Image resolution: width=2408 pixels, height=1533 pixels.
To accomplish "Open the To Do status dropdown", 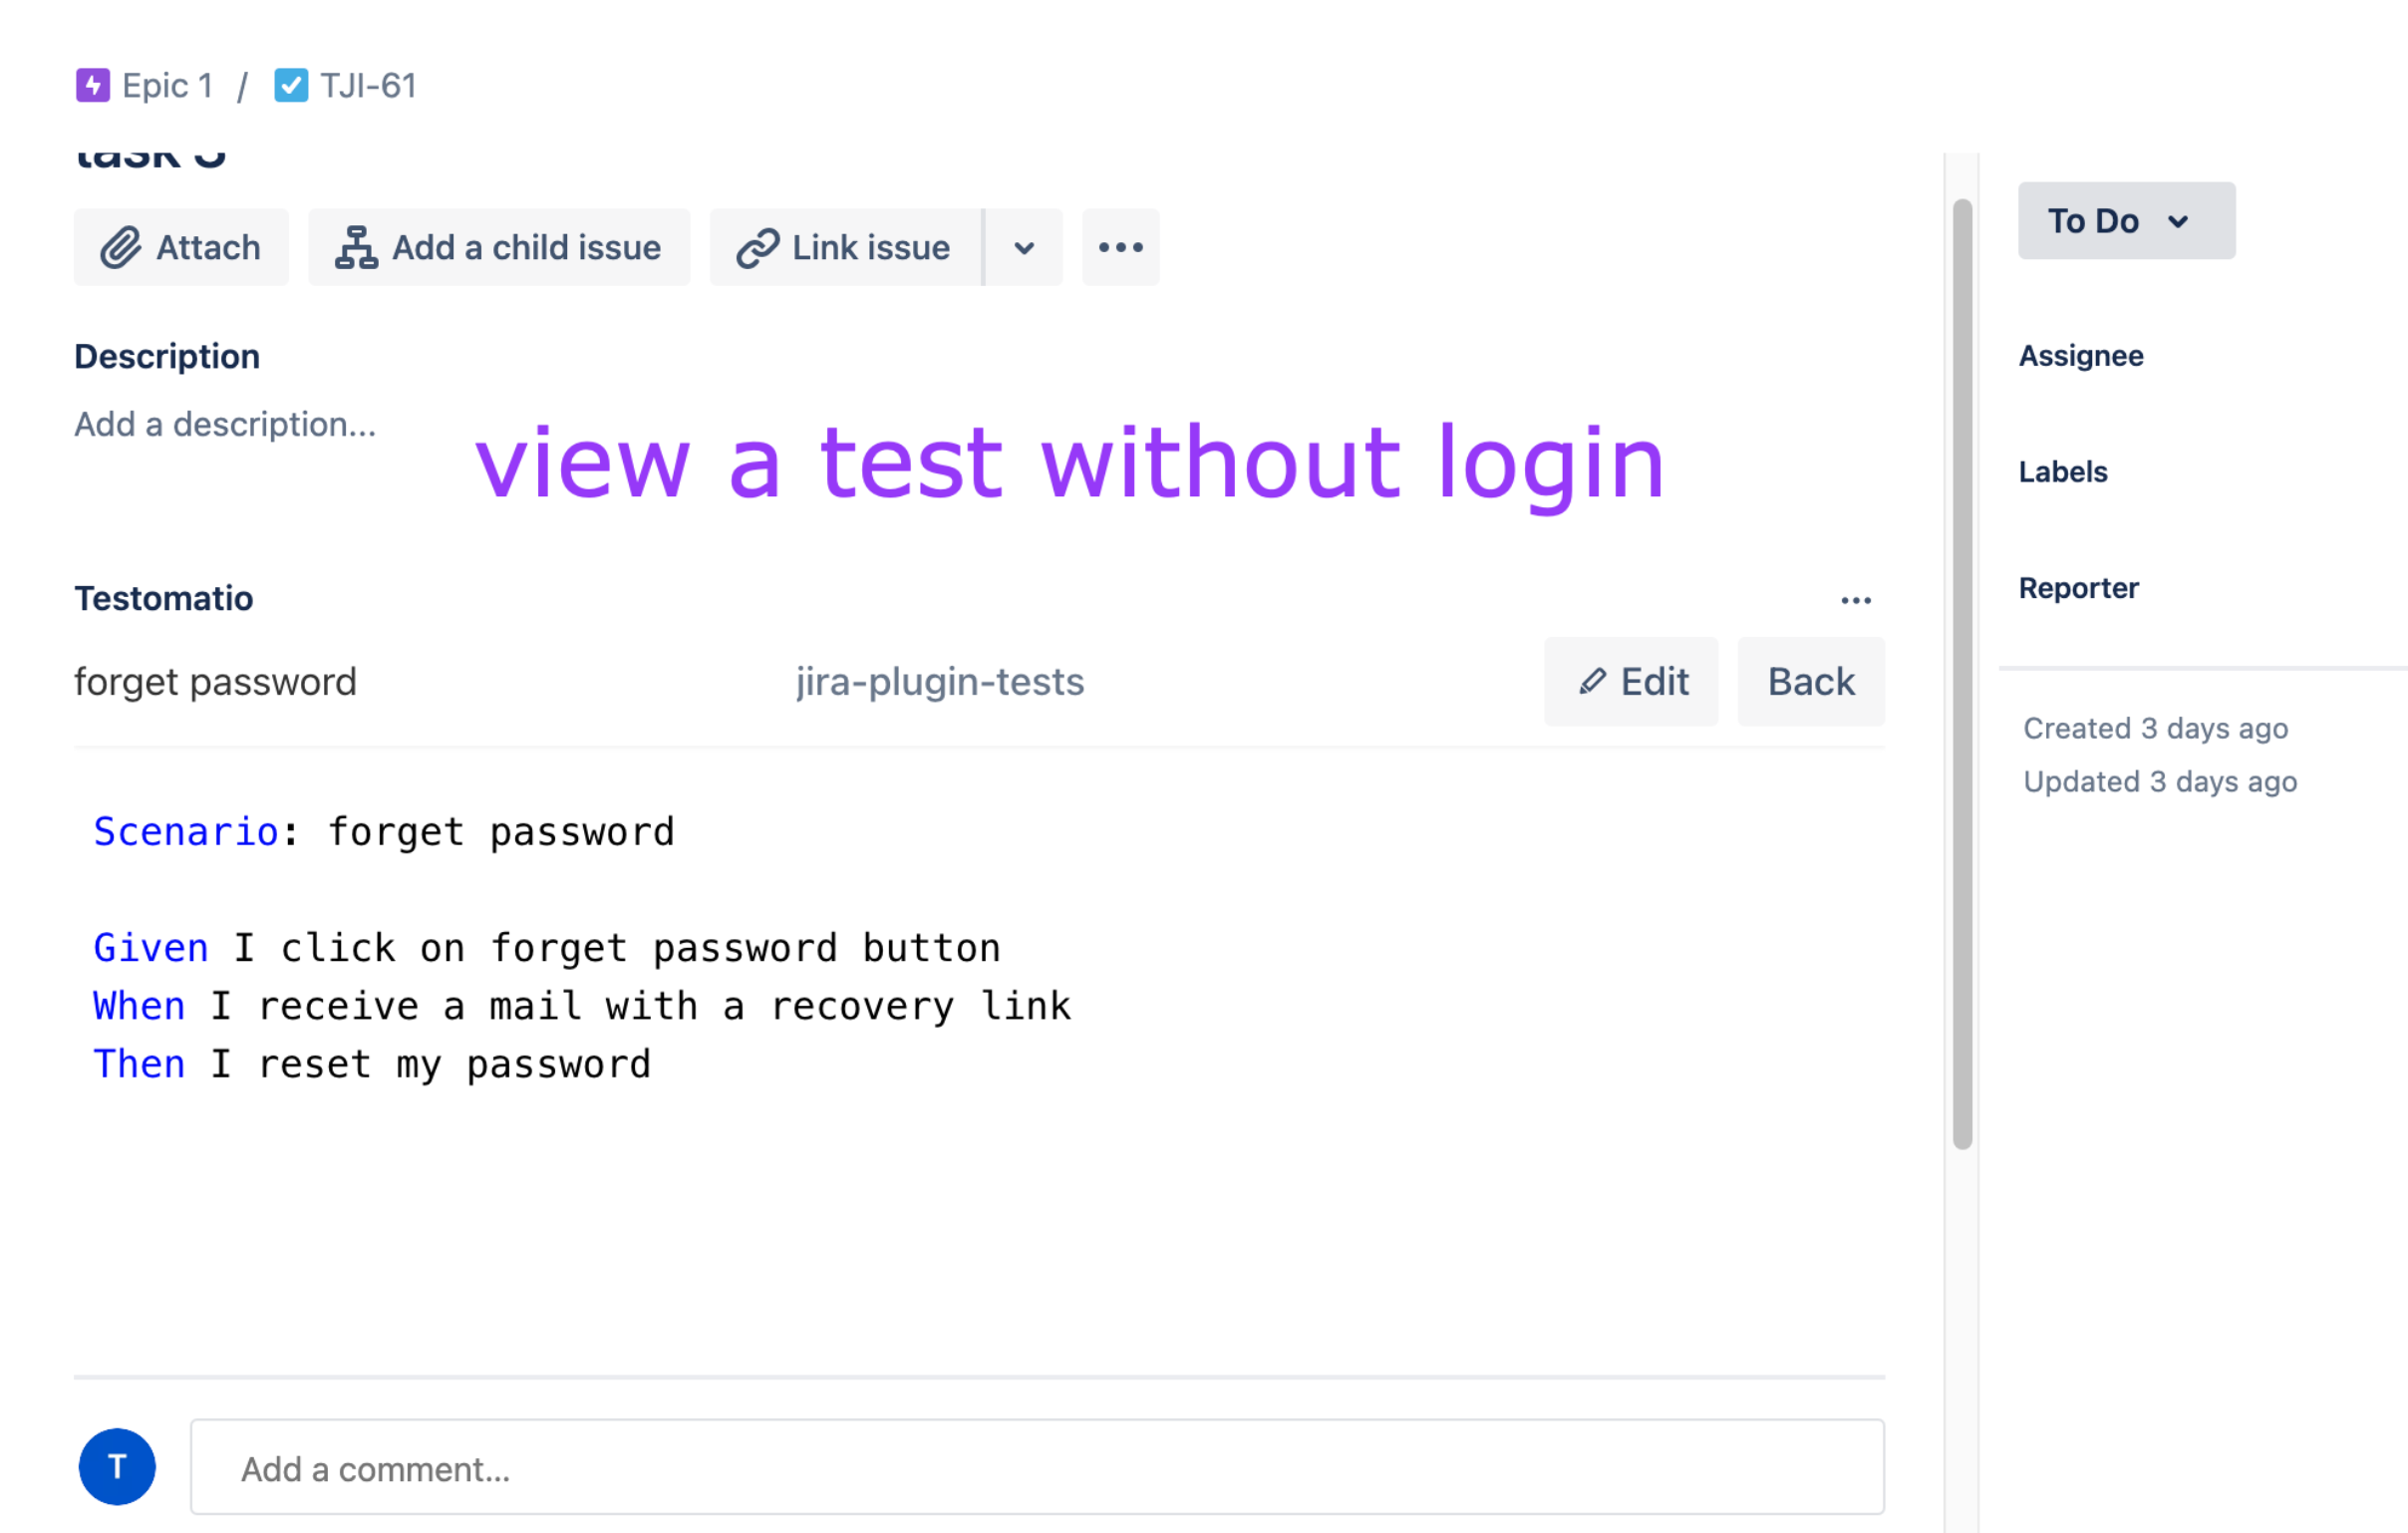I will pos(2125,221).
